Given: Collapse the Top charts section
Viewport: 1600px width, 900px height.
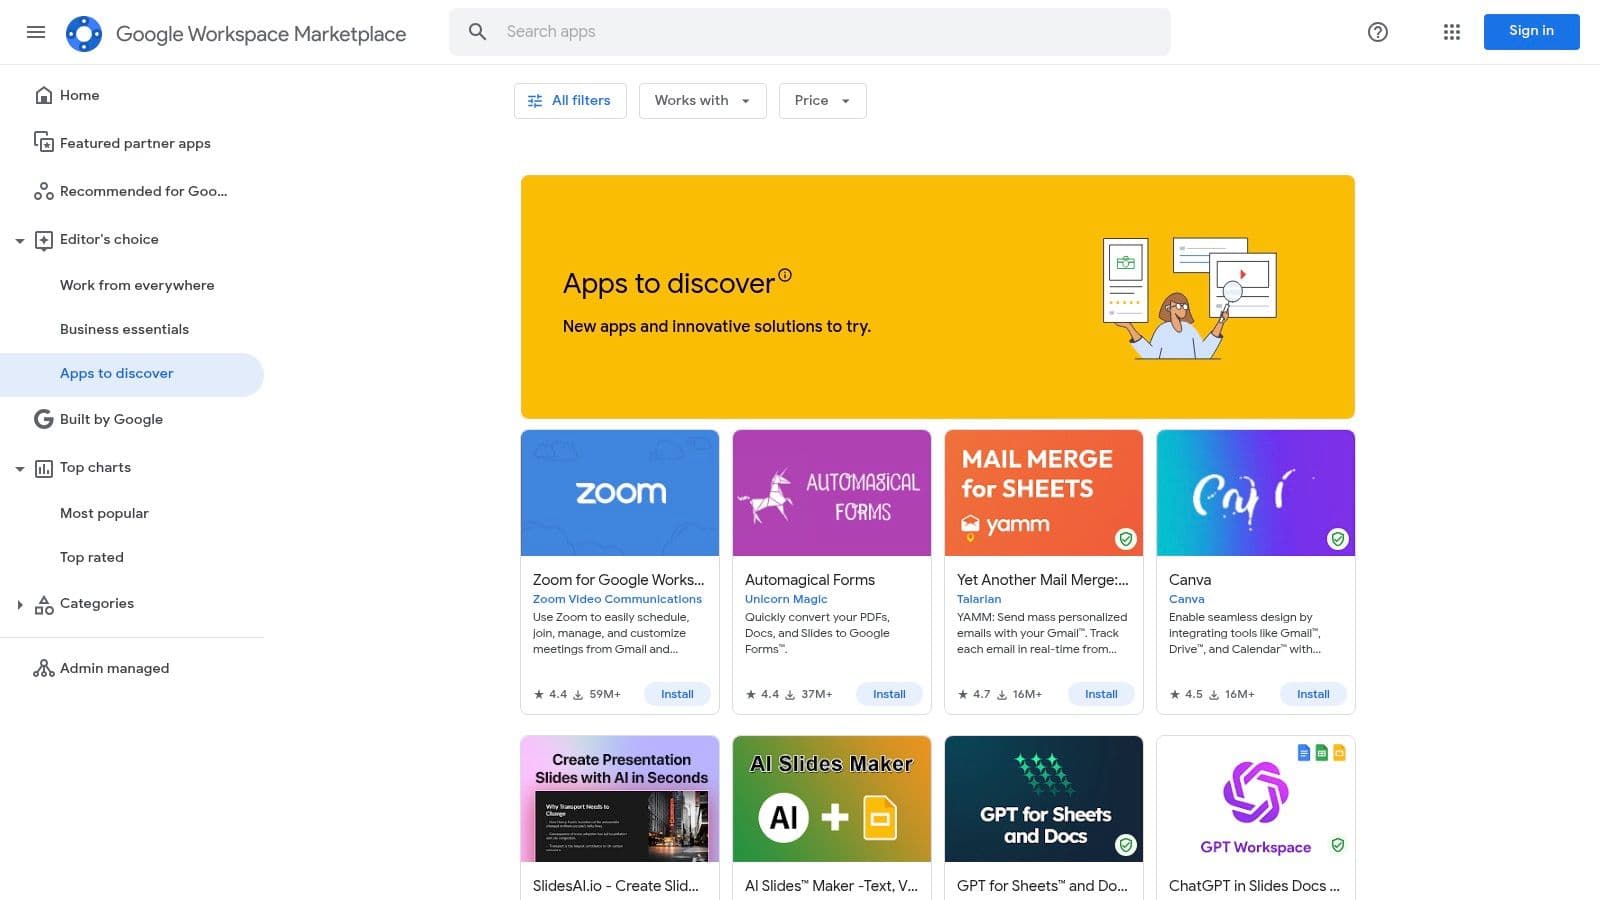Looking at the screenshot, I should click(x=19, y=469).
